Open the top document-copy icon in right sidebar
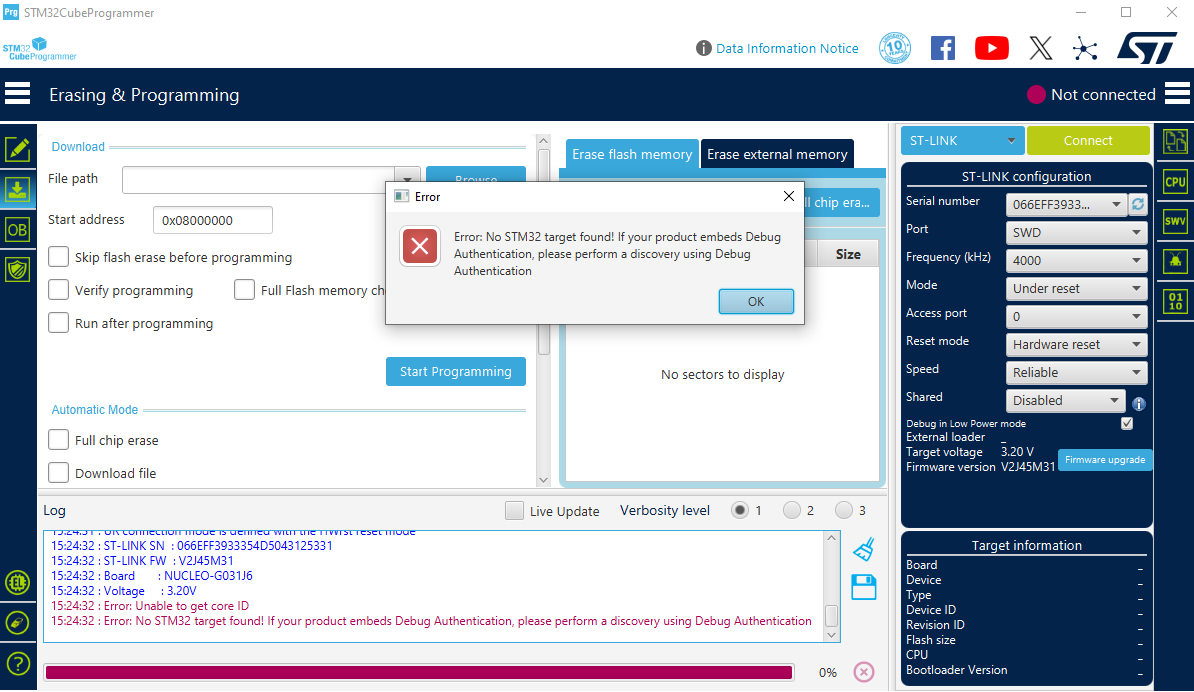 [1175, 141]
